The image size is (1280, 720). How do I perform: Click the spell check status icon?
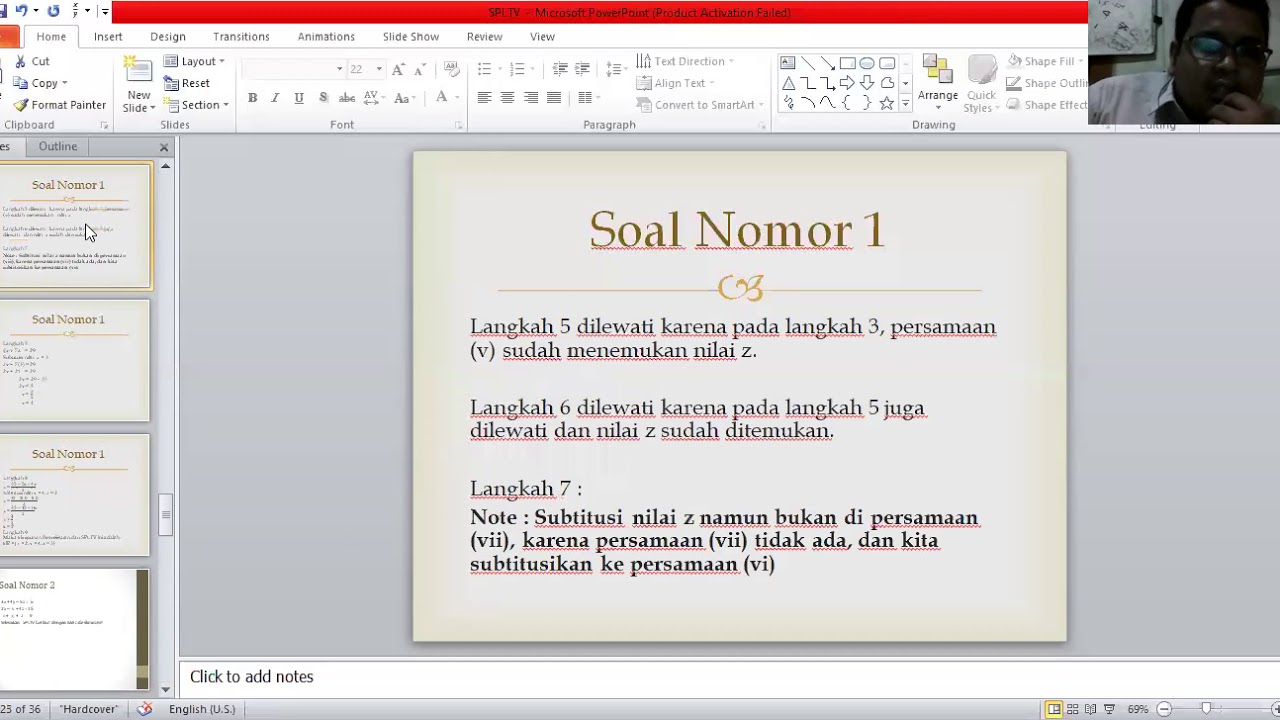(x=145, y=709)
